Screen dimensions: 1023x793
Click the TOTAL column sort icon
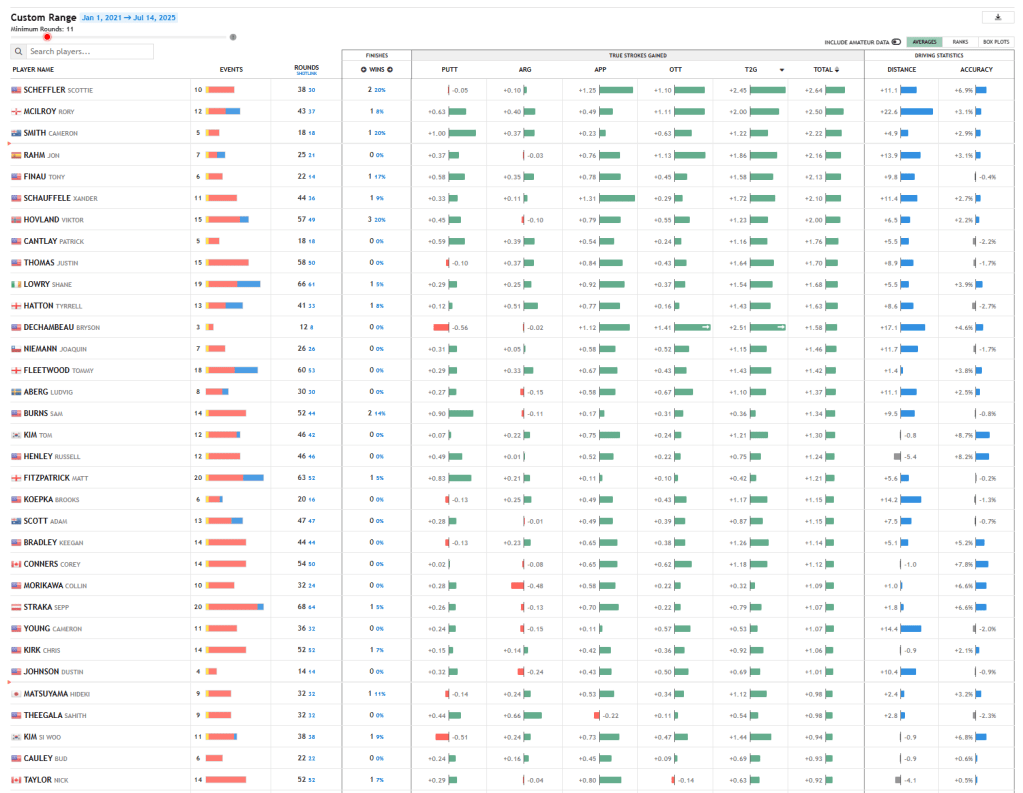click(836, 70)
